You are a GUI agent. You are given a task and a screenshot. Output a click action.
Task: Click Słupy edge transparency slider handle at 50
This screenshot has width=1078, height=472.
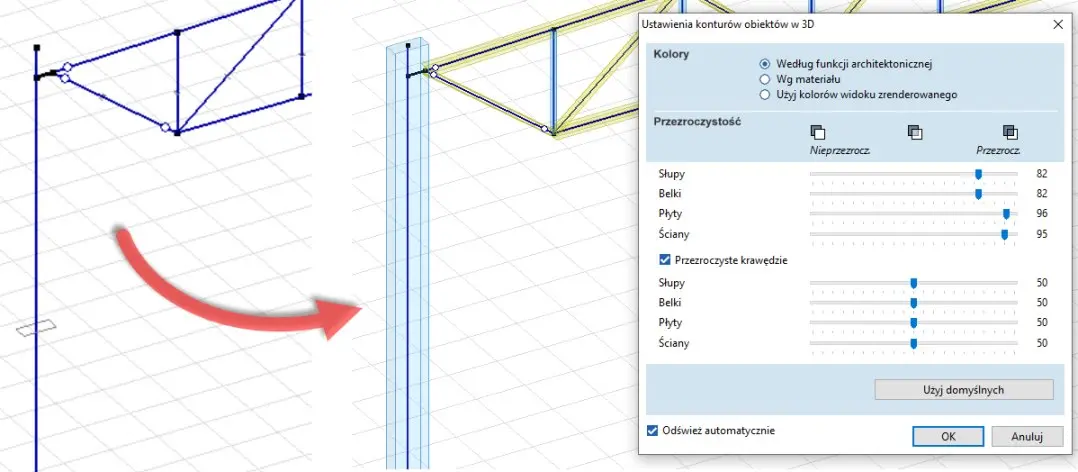pyautogui.click(x=913, y=283)
